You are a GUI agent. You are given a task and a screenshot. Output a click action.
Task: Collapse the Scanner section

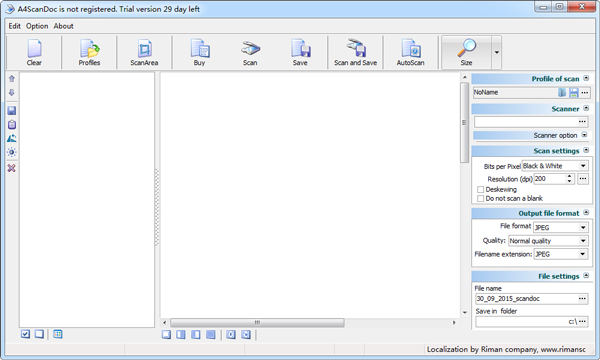[x=586, y=109]
